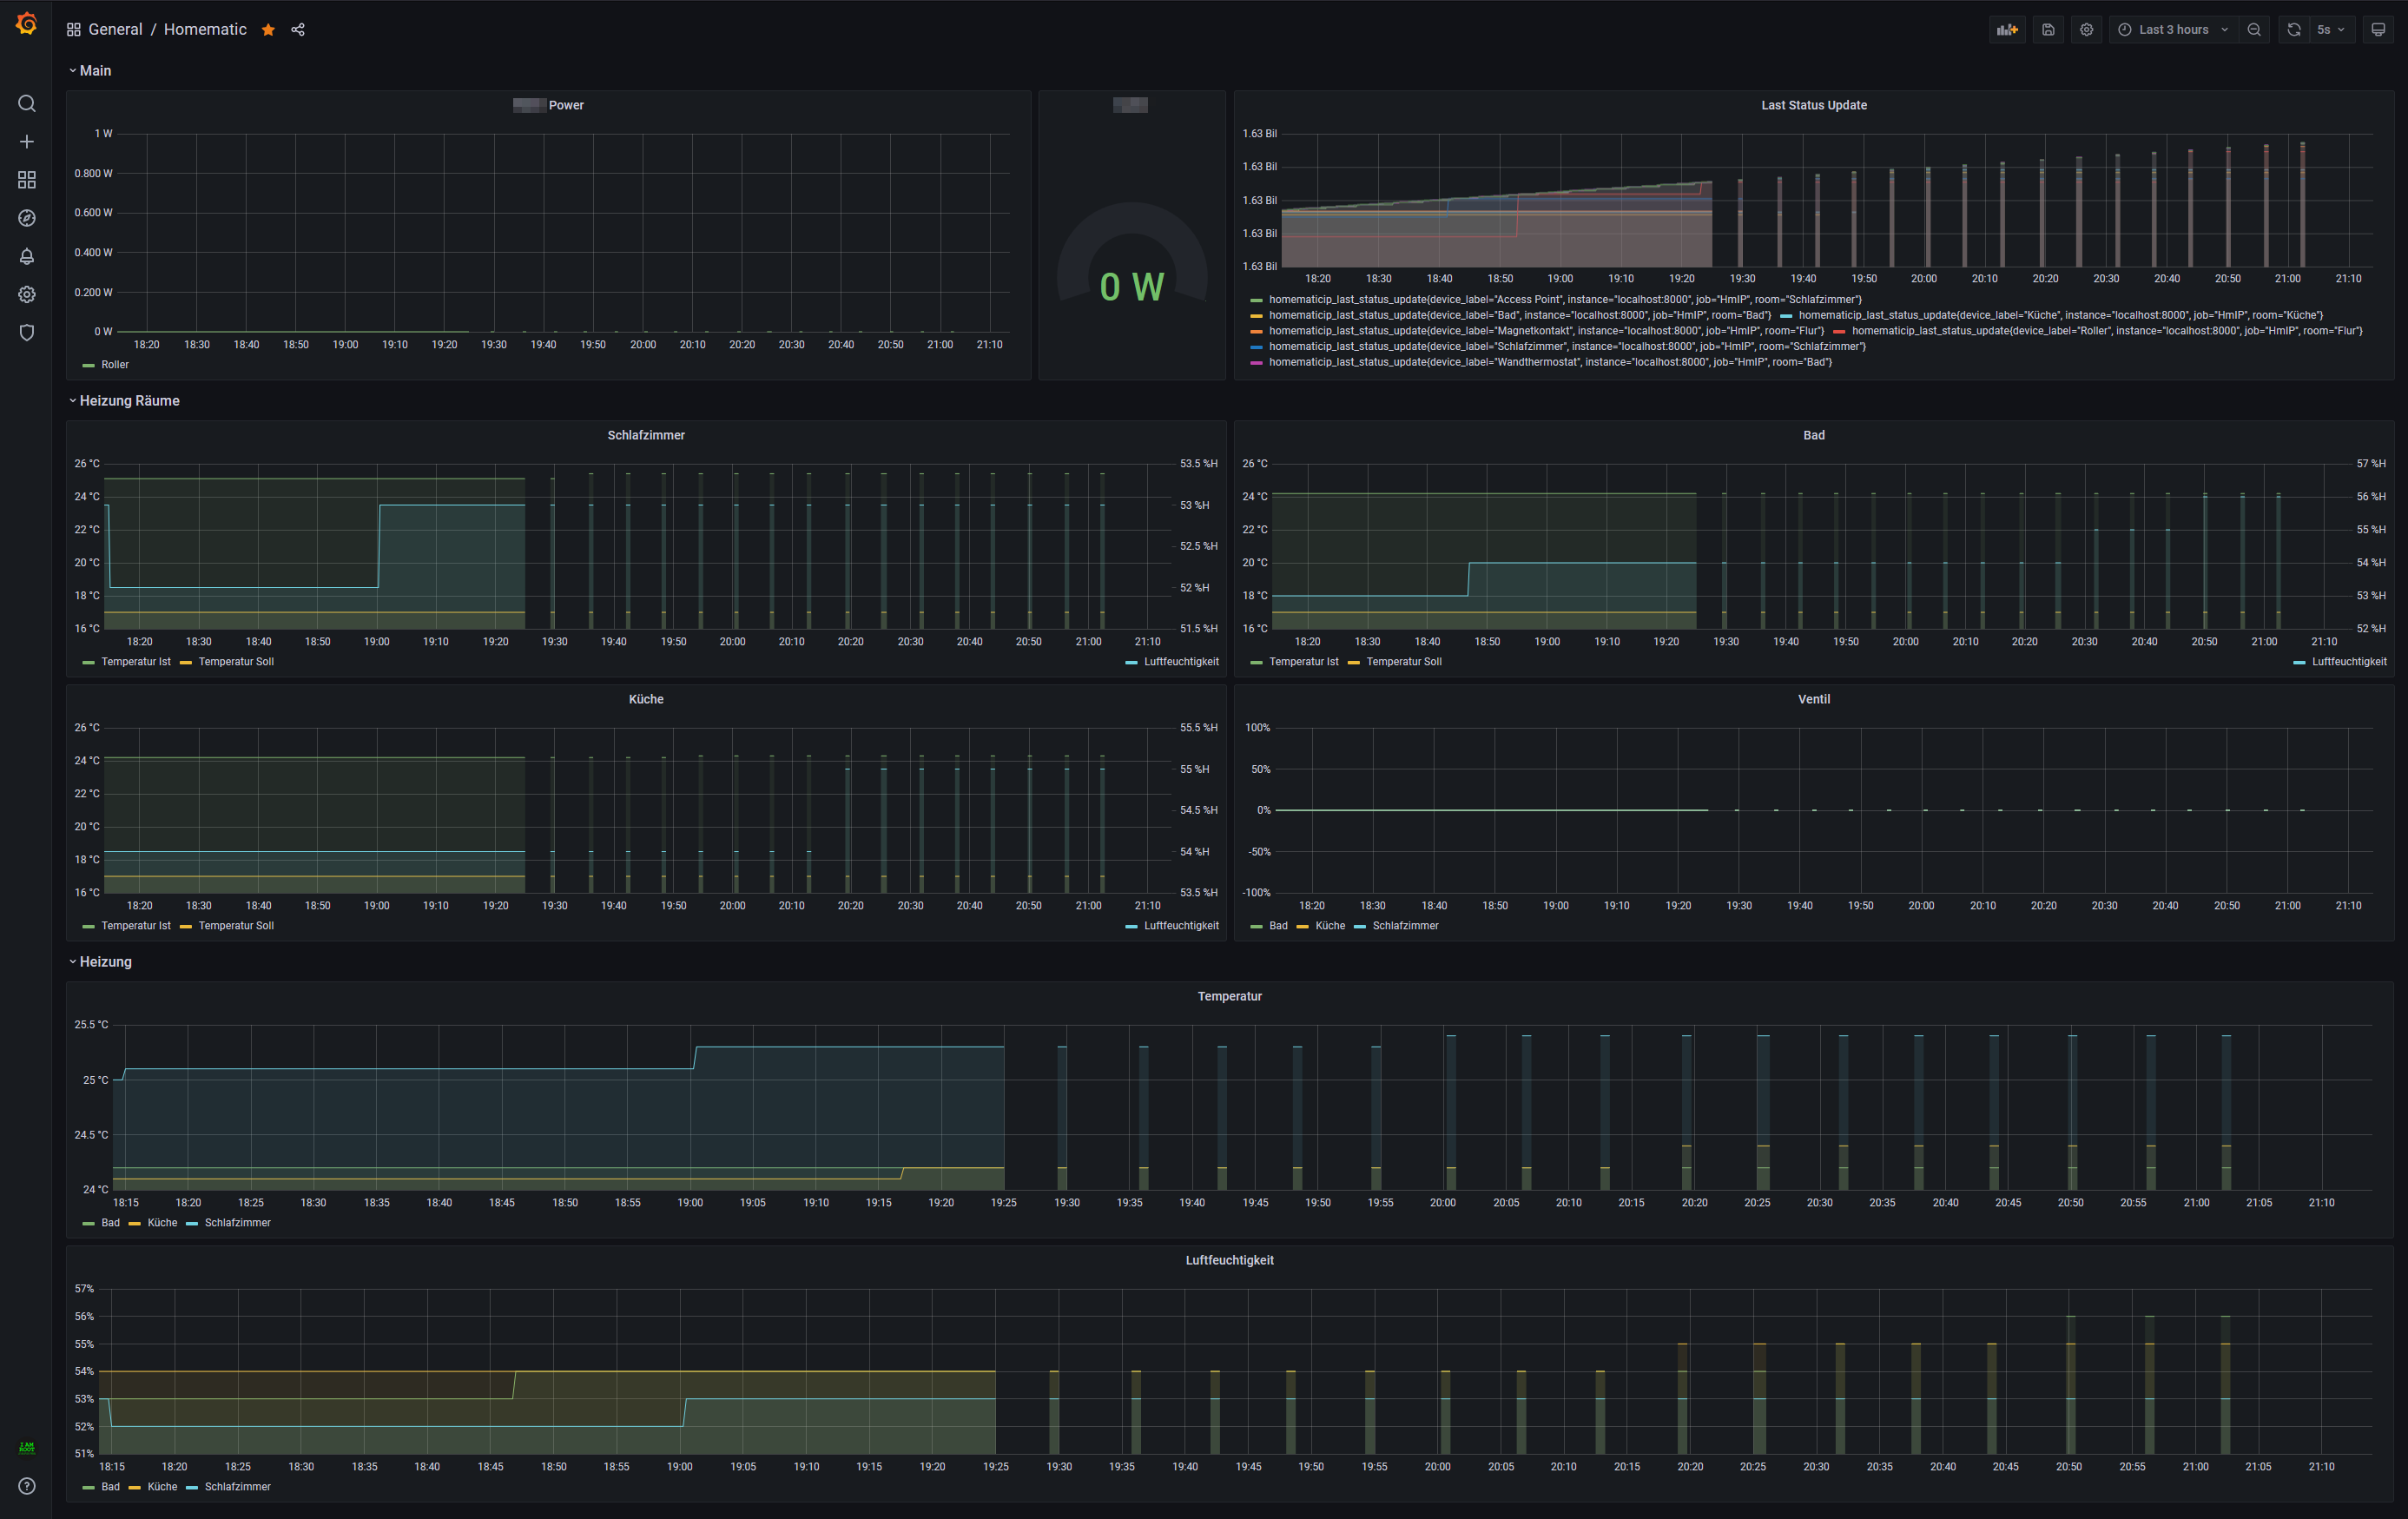Click the Homematic dashboard title
2408x1519 pixels.
pyautogui.click(x=205, y=30)
